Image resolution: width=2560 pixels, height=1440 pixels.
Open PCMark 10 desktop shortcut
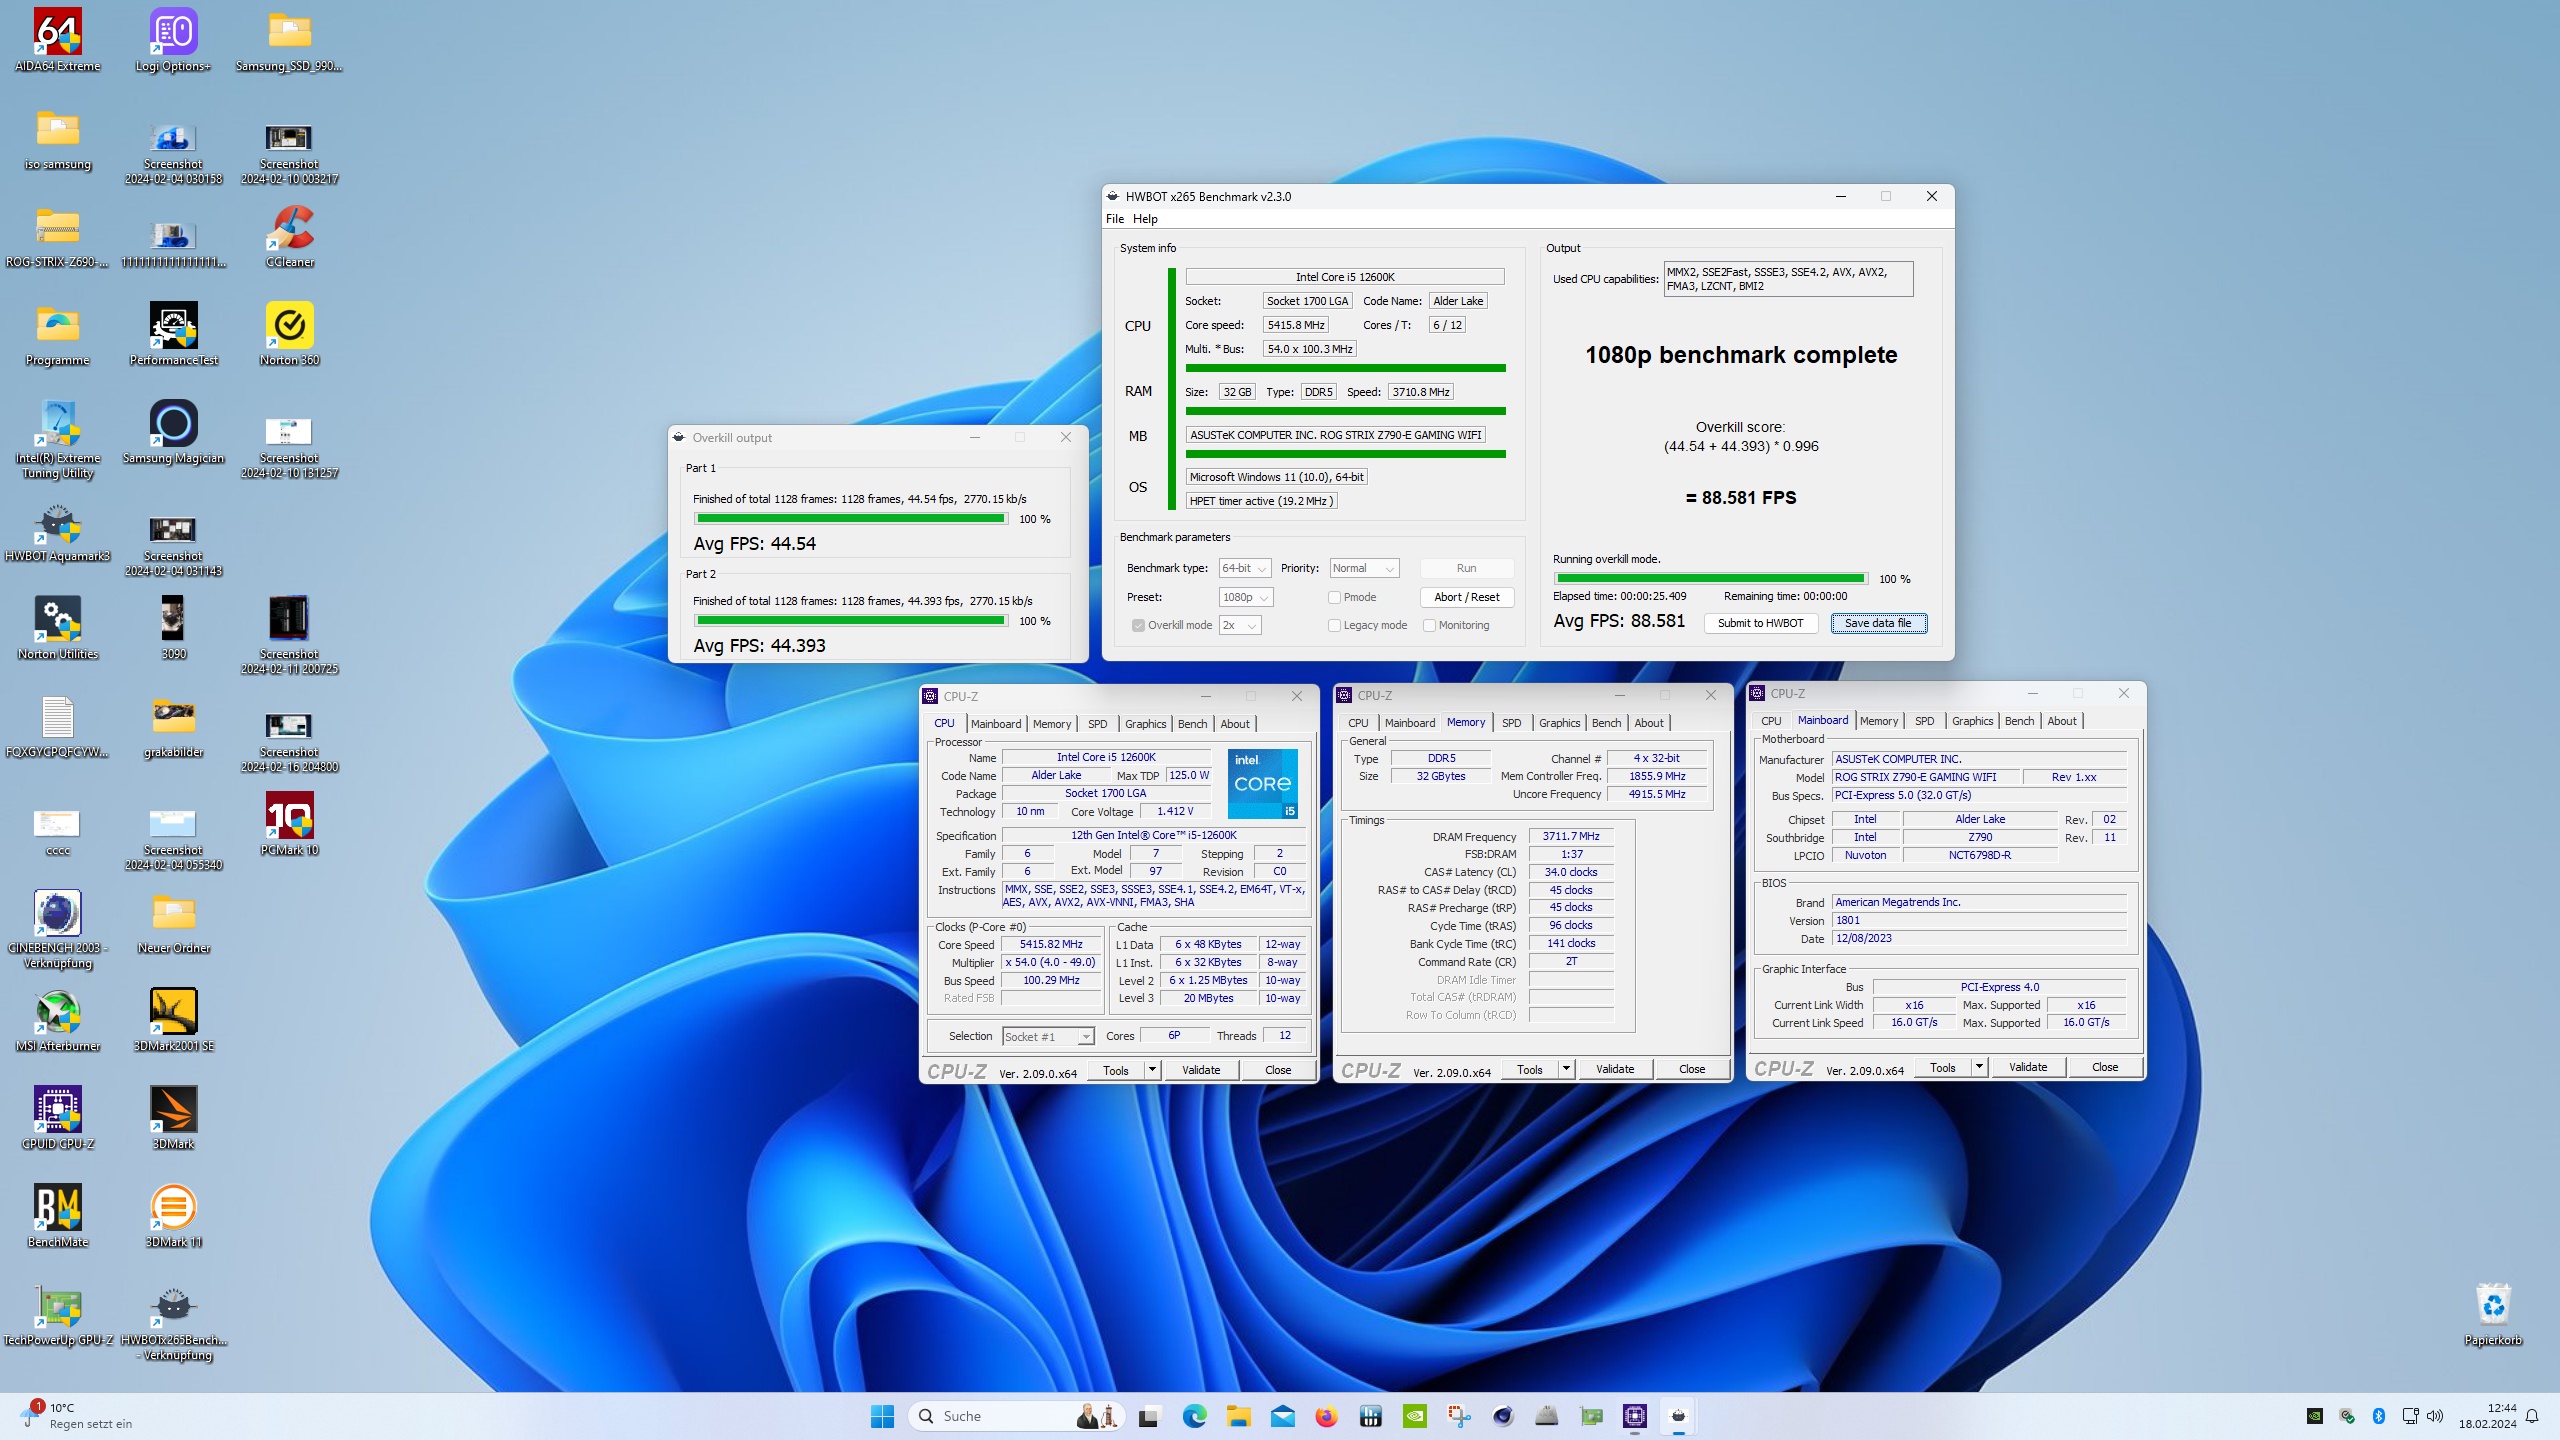tap(290, 825)
